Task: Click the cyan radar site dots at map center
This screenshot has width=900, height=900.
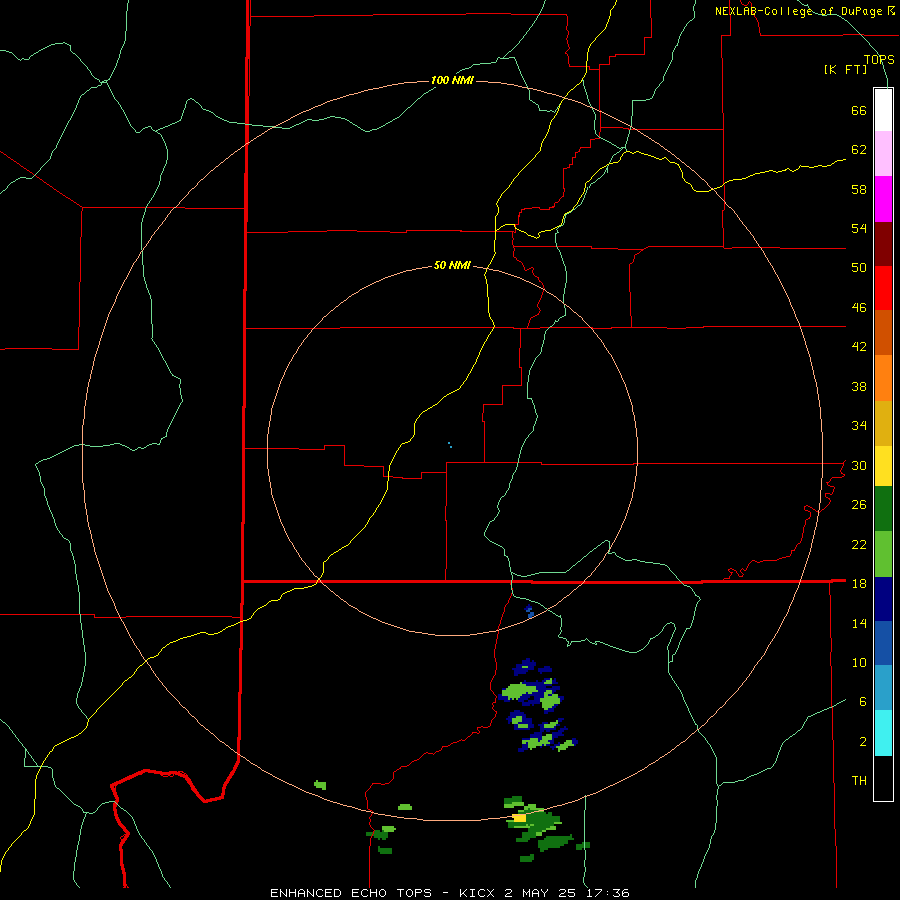Action: coord(450,445)
